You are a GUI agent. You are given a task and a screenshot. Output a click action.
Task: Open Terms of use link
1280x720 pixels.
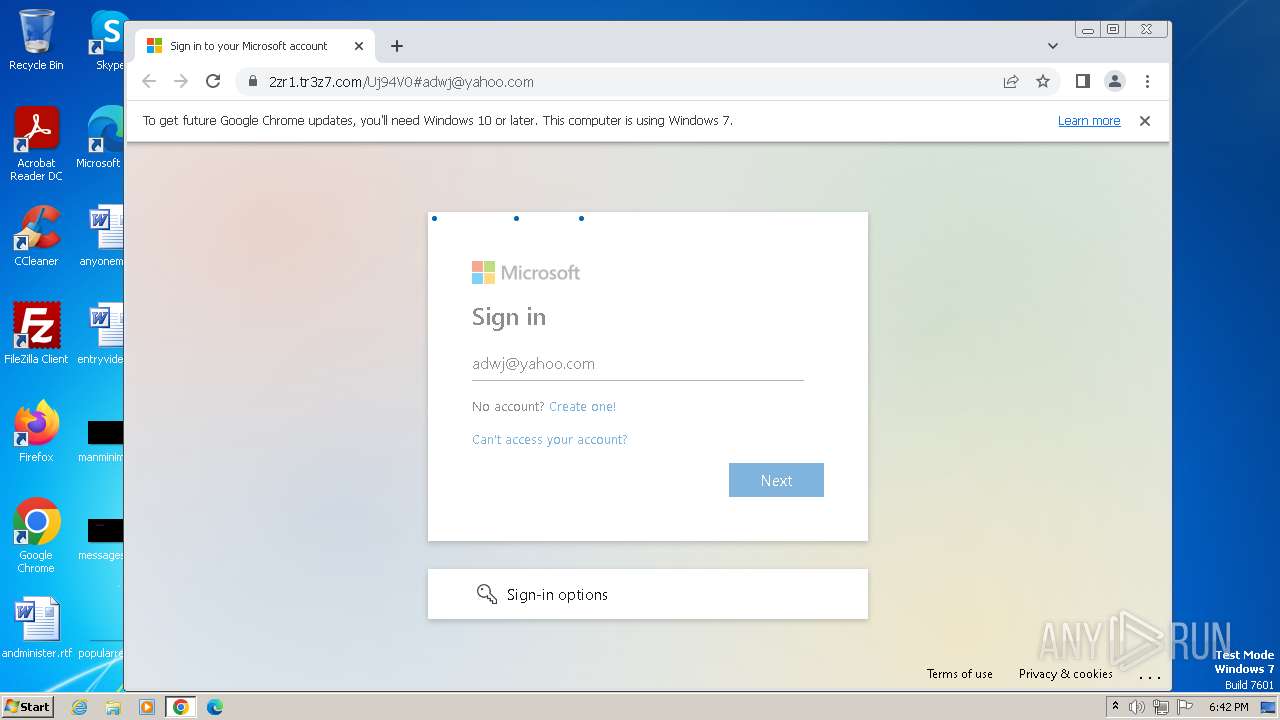(960, 674)
